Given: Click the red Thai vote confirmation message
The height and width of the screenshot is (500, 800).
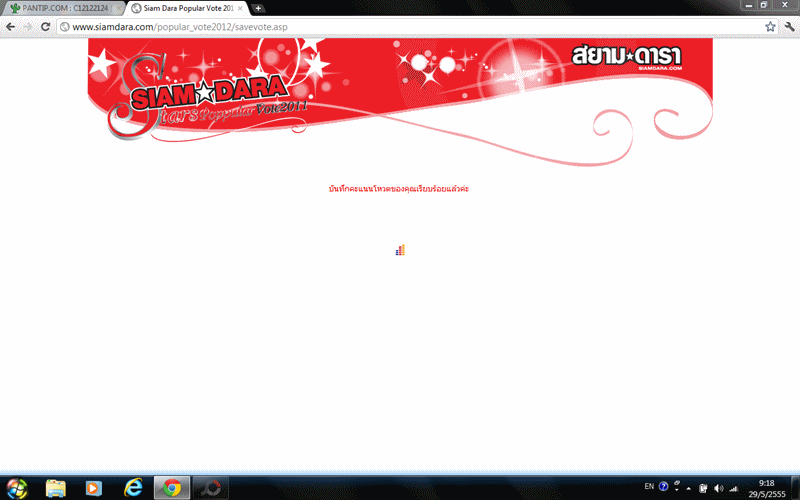Looking at the screenshot, I should point(398,189).
